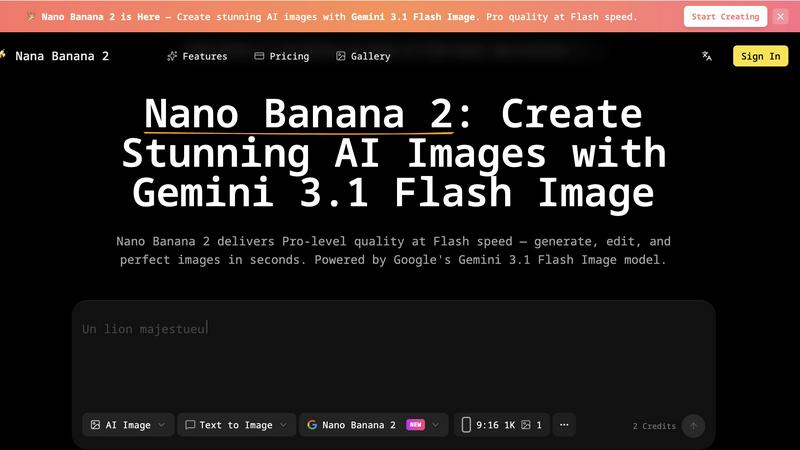Click the '2 Credits' label
The image size is (800, 450).
click(x=654, y=426)
